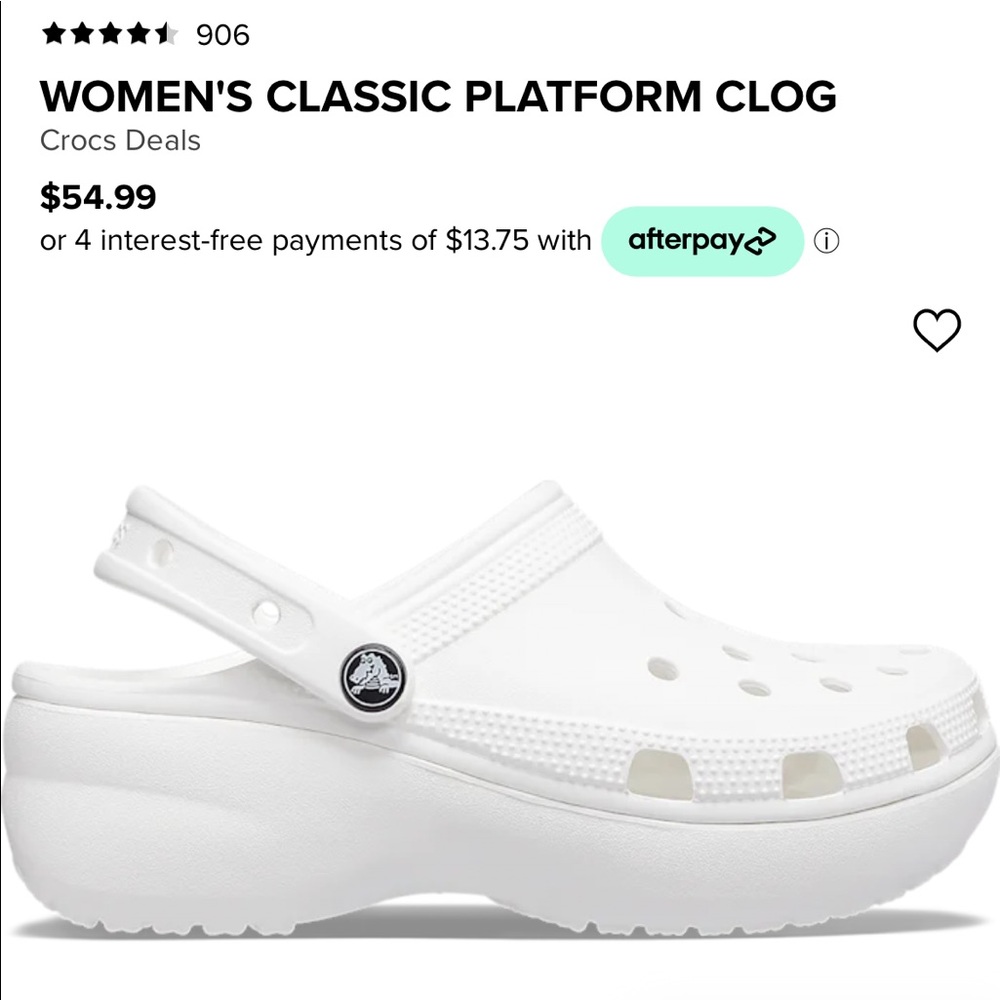The width and height of the screenshot is (1000, 1000).
Task: Click the $54.99 price label
Action: [x=97, y=197]
